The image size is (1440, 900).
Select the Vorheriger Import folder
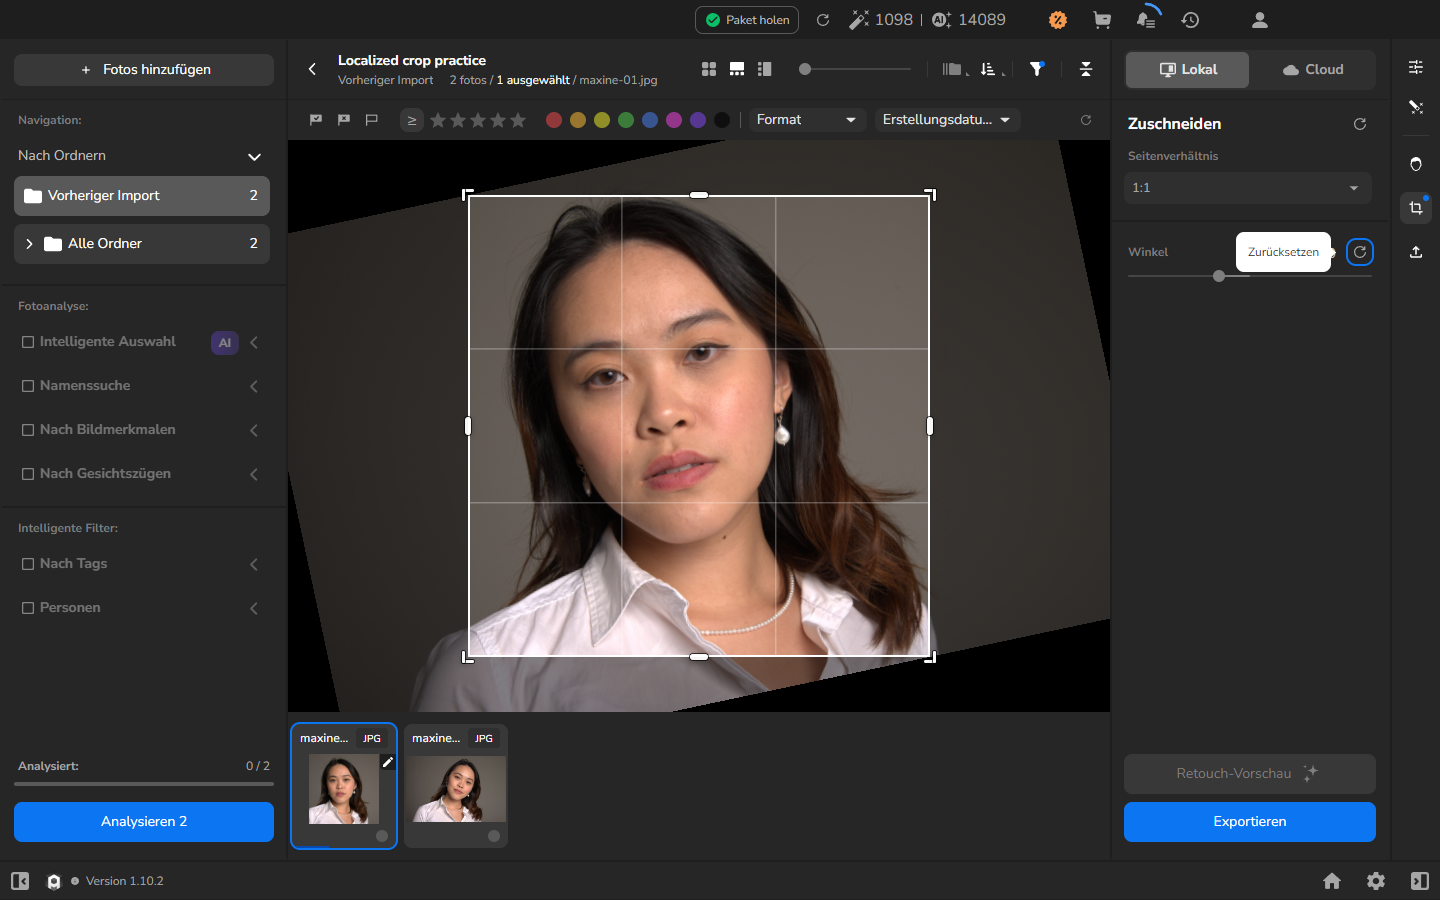click(142, 196)
